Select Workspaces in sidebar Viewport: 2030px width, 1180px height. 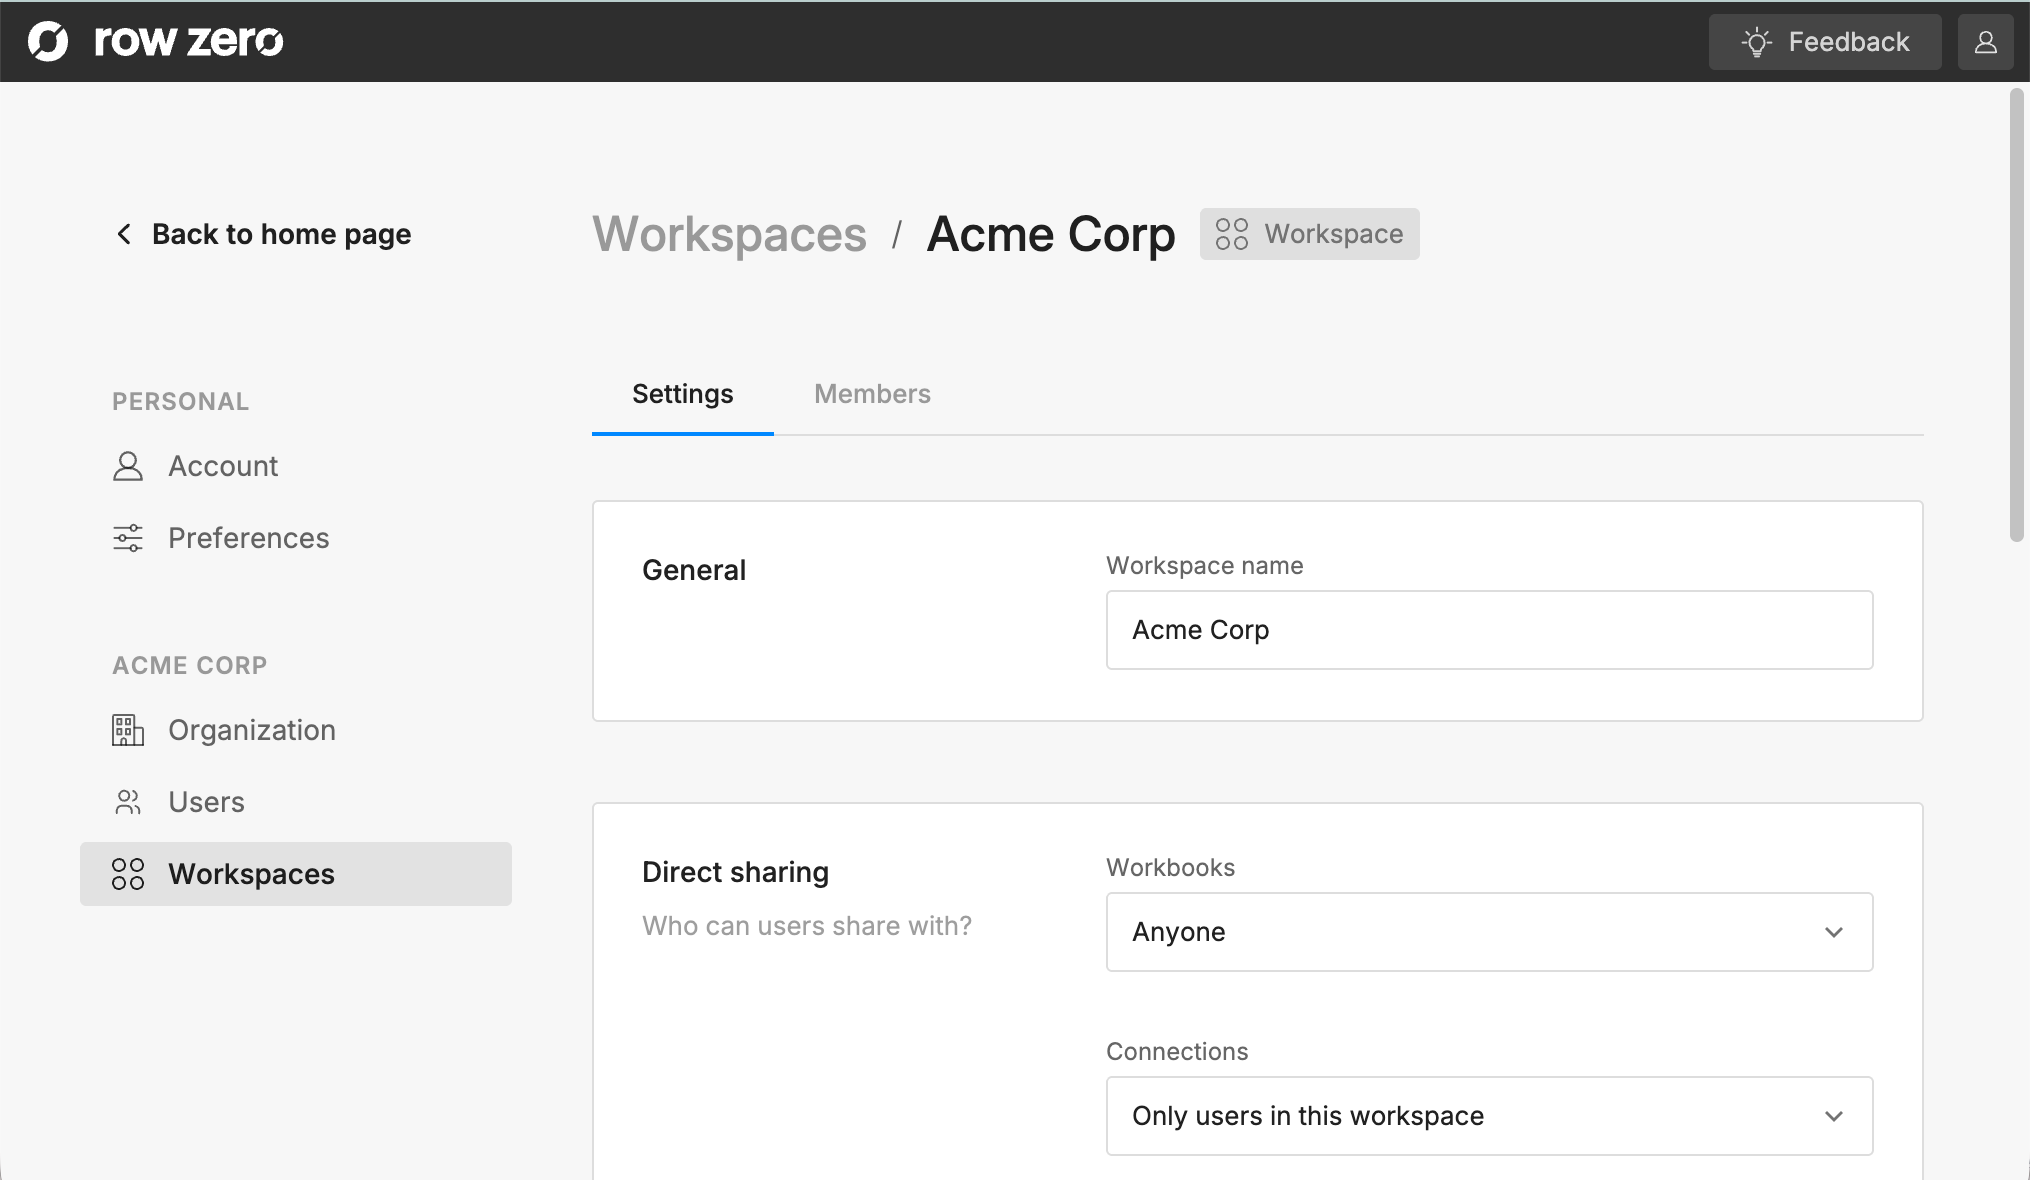(296, 874)
